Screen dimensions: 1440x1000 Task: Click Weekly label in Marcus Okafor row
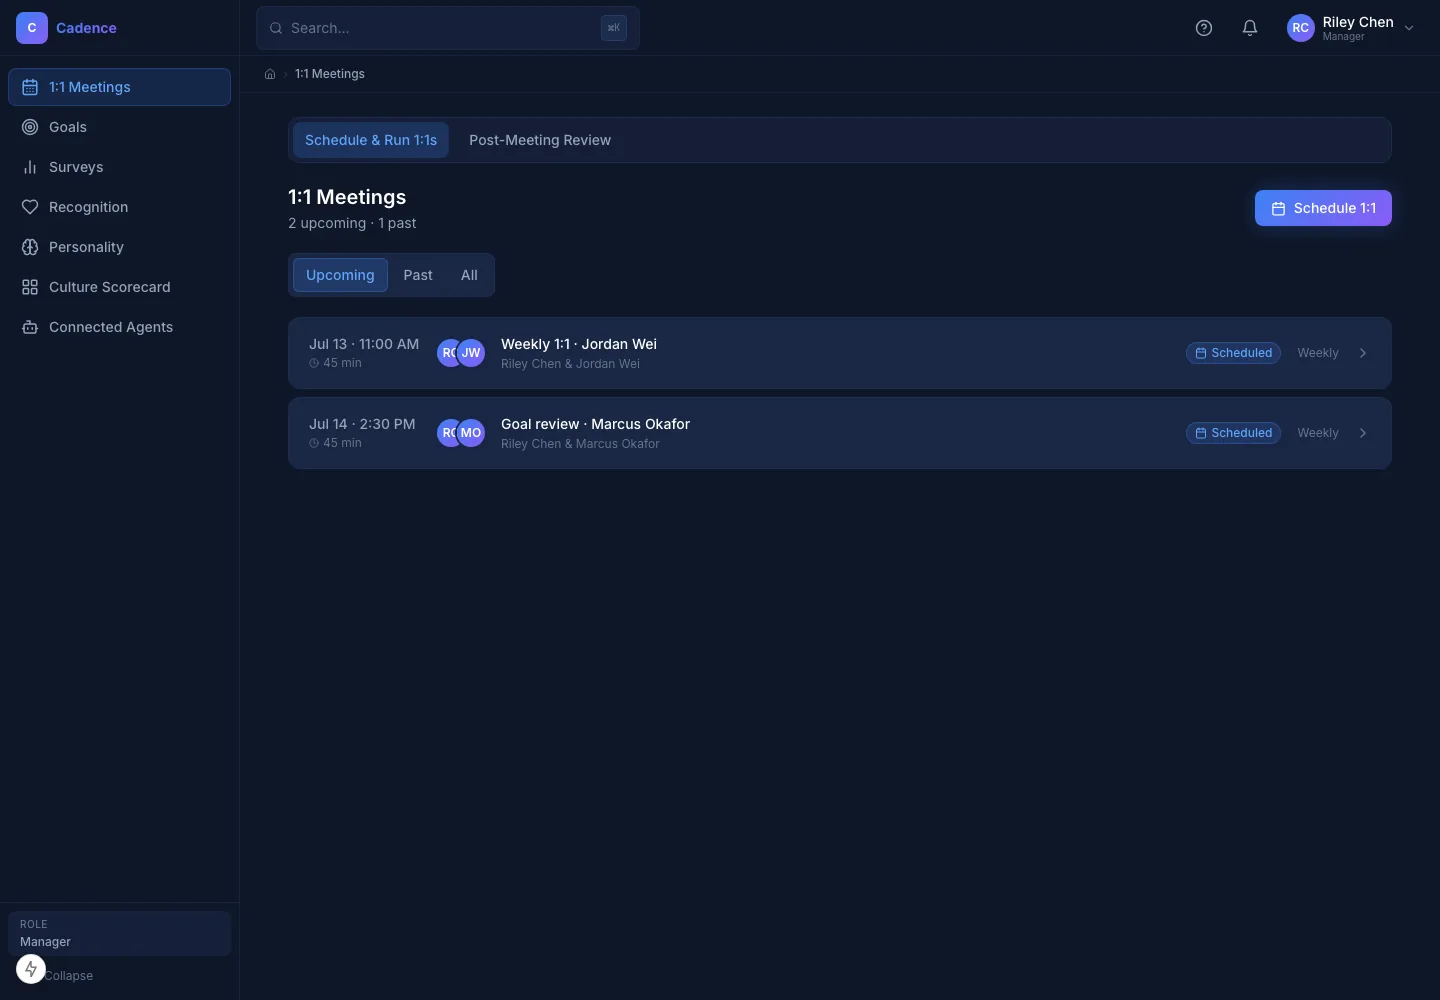tap(1318, 433)
